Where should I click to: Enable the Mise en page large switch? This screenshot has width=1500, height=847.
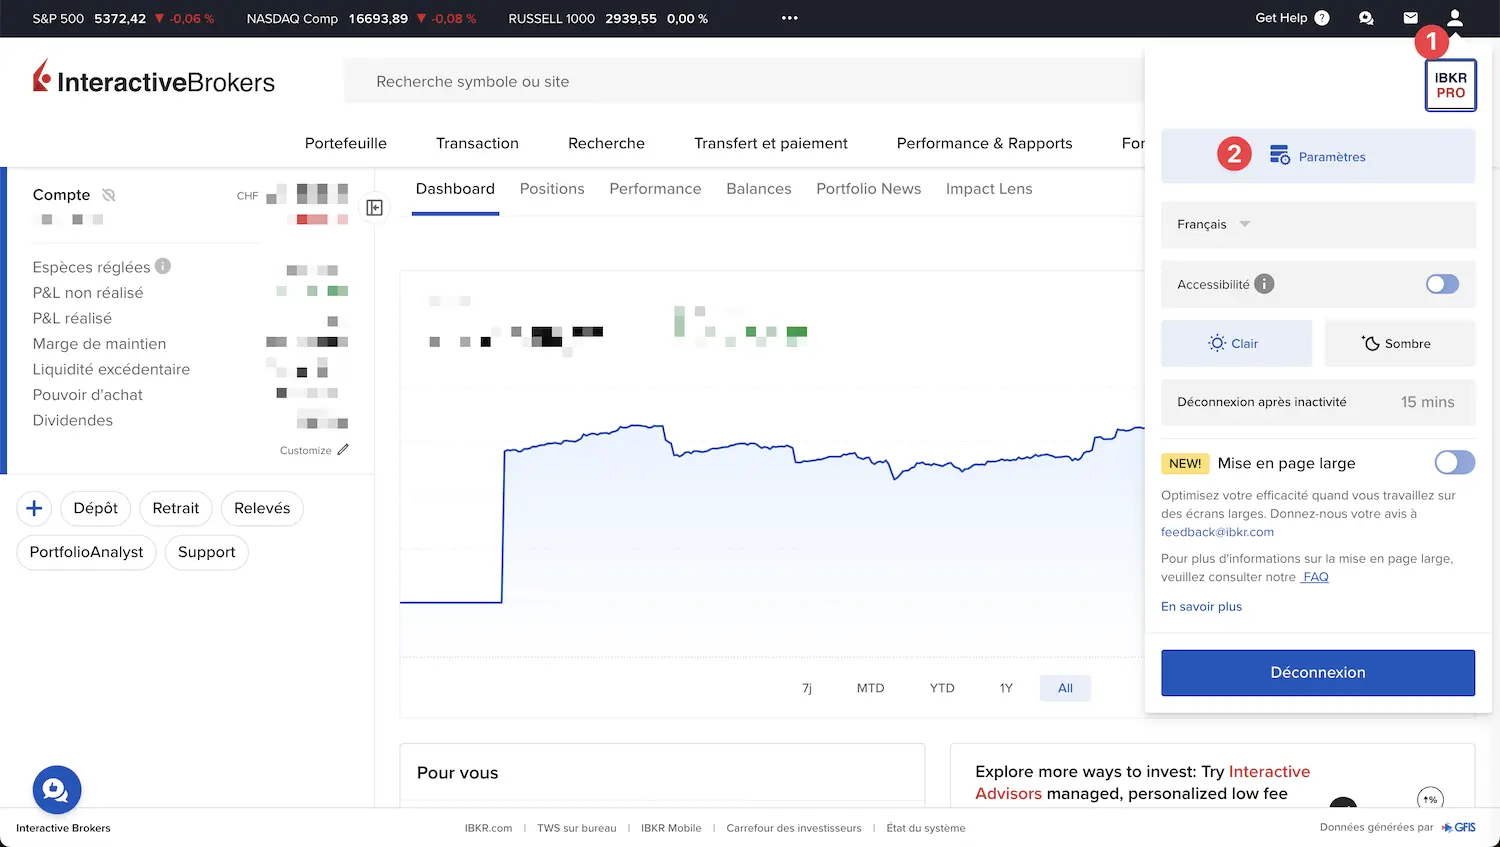pyautogui.click(x=1455, y=462)
